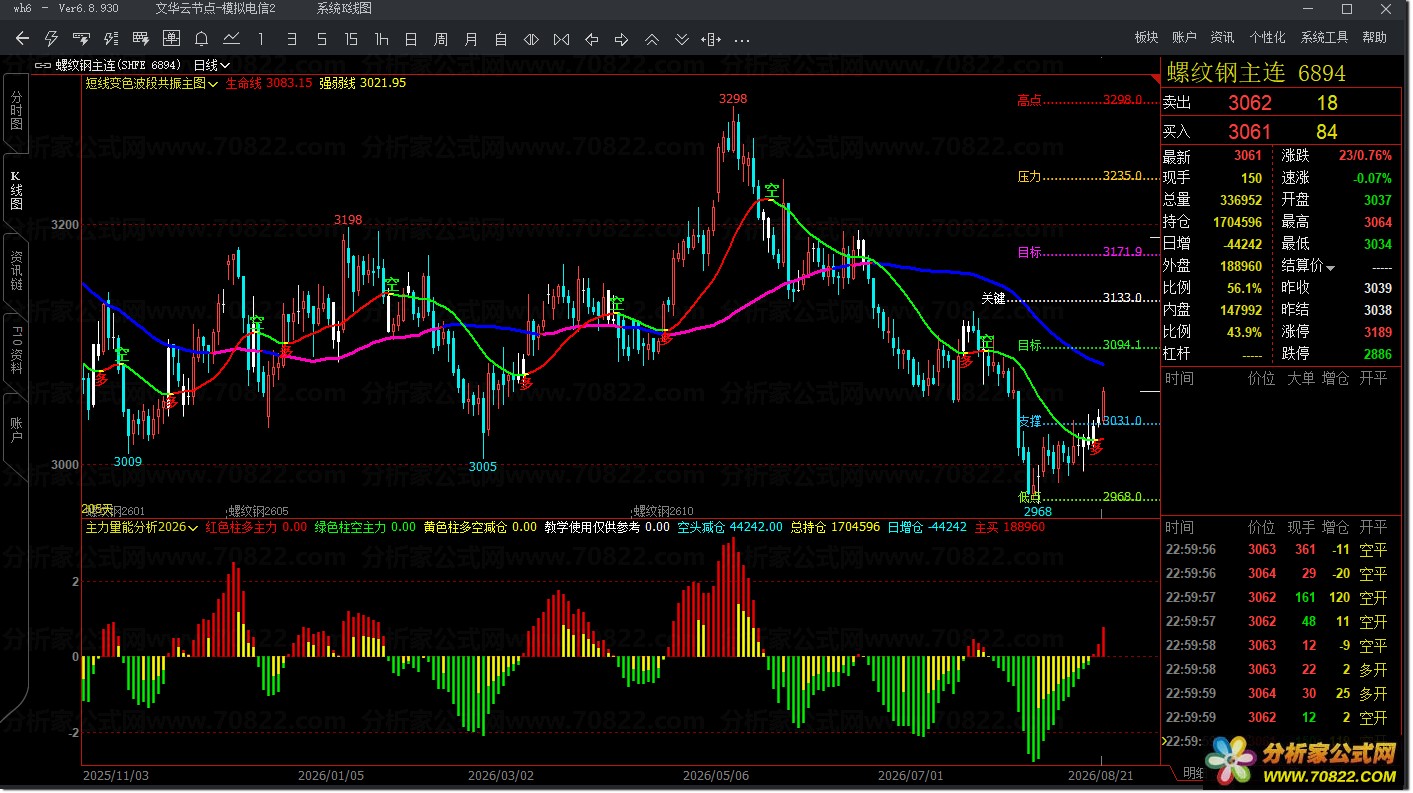Screen dimensions: 1413x793
Task: Switch to the 账户 side tab
Action: (x=16, y=430)
